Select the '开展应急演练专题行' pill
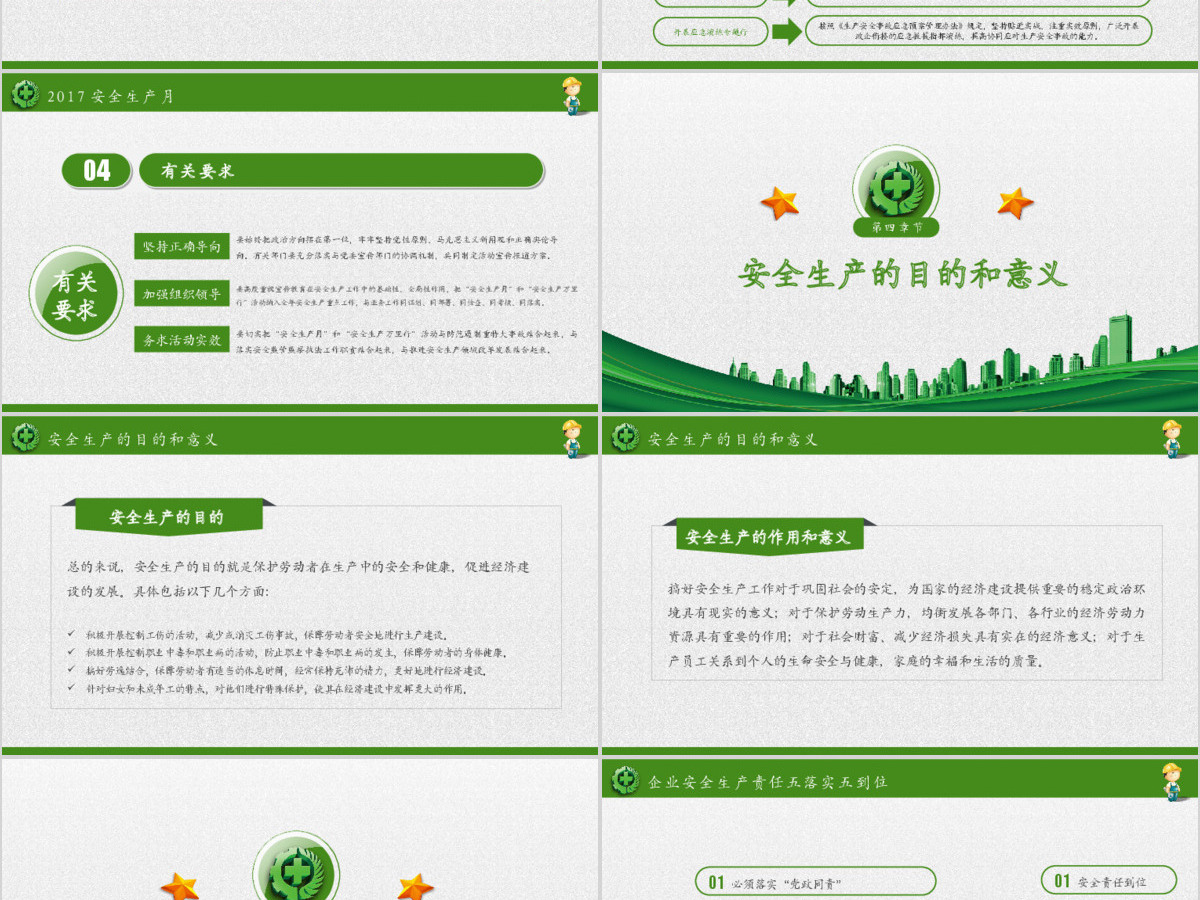Viewport: 1200px width, 900px height. pos(711,31)
